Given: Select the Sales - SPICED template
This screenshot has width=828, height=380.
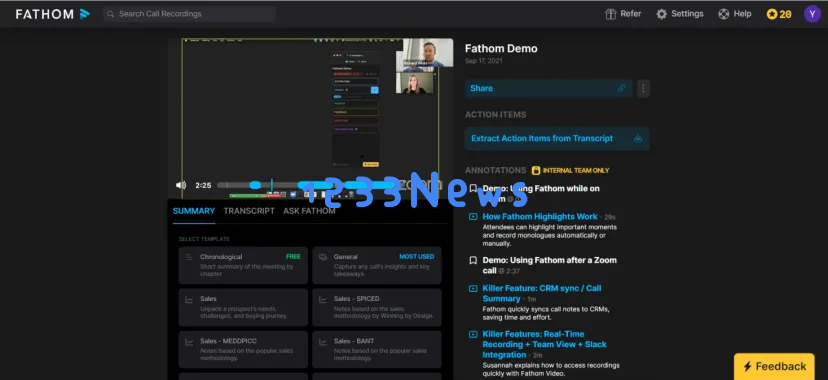Looking at the screenshot, I should 377,307.
